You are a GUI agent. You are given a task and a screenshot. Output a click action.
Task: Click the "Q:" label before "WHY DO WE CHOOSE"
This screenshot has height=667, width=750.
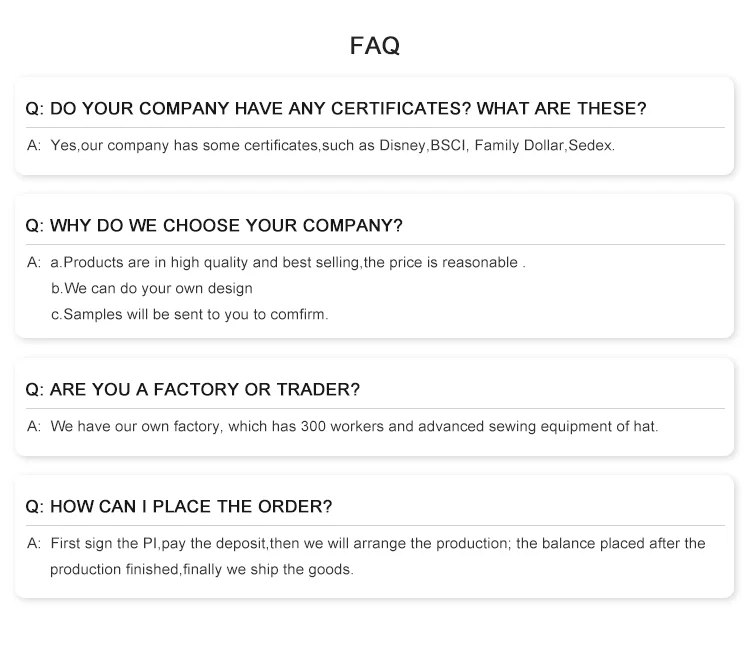[x=34, y=225]
